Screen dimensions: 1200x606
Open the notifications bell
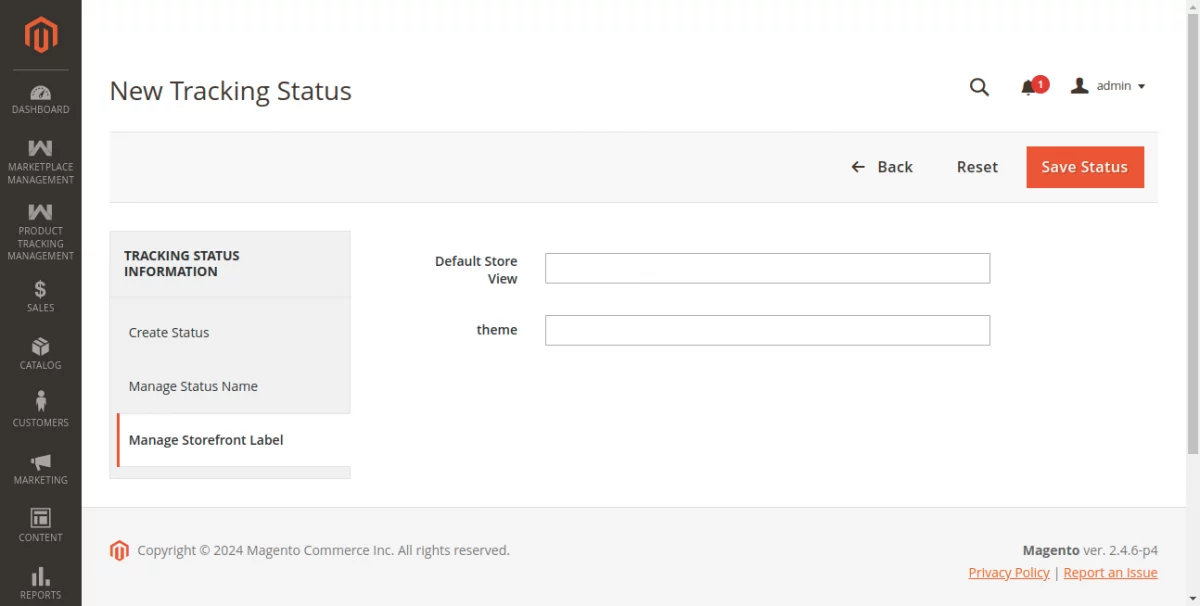[x=1027, y=86]
